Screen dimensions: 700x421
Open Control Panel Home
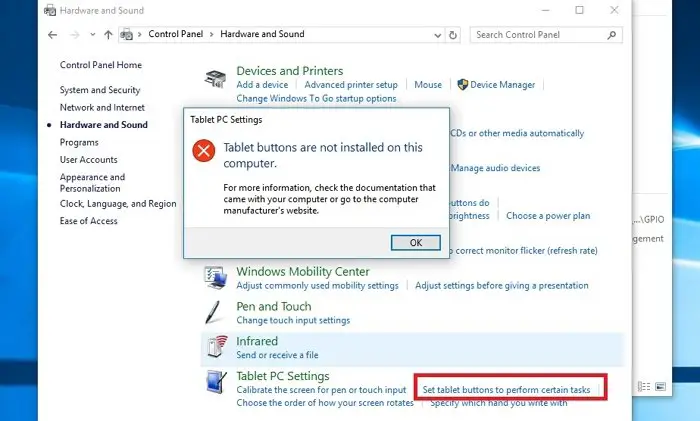pos(101,65)
